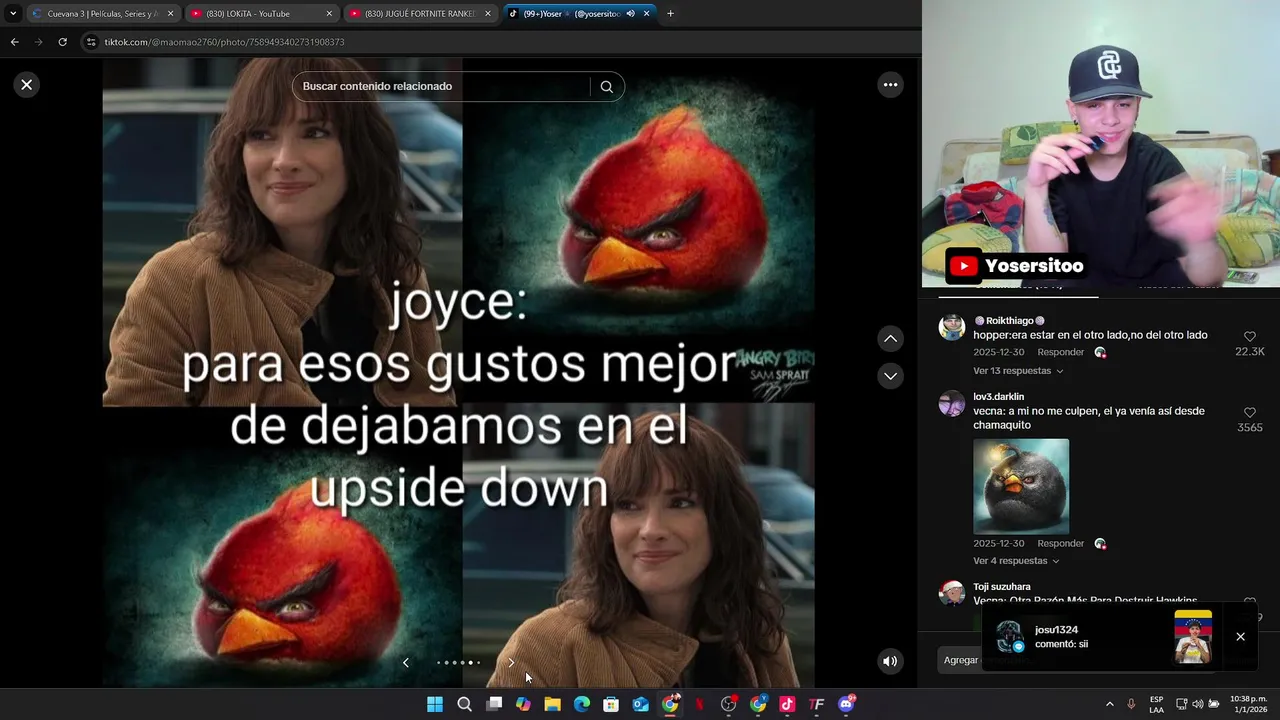Screen dimensions: 1280x720
Task: Open Windows Search from the taskbar
Action: (464, 704)
